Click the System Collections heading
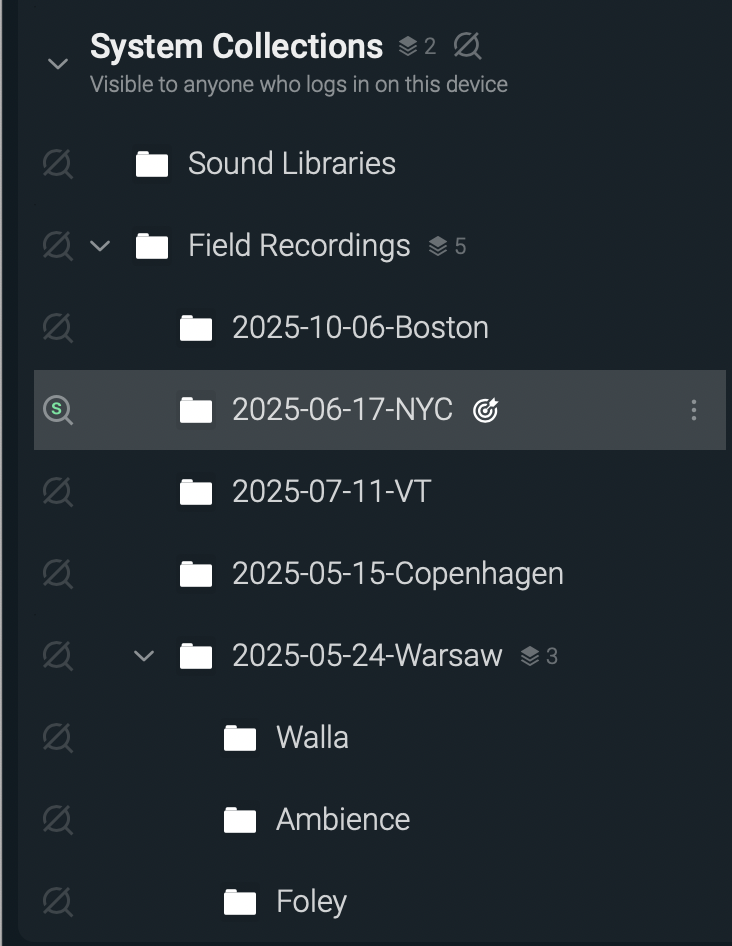Image resolution: width=732 pixels, height=946 pixels. click(236, 46)
